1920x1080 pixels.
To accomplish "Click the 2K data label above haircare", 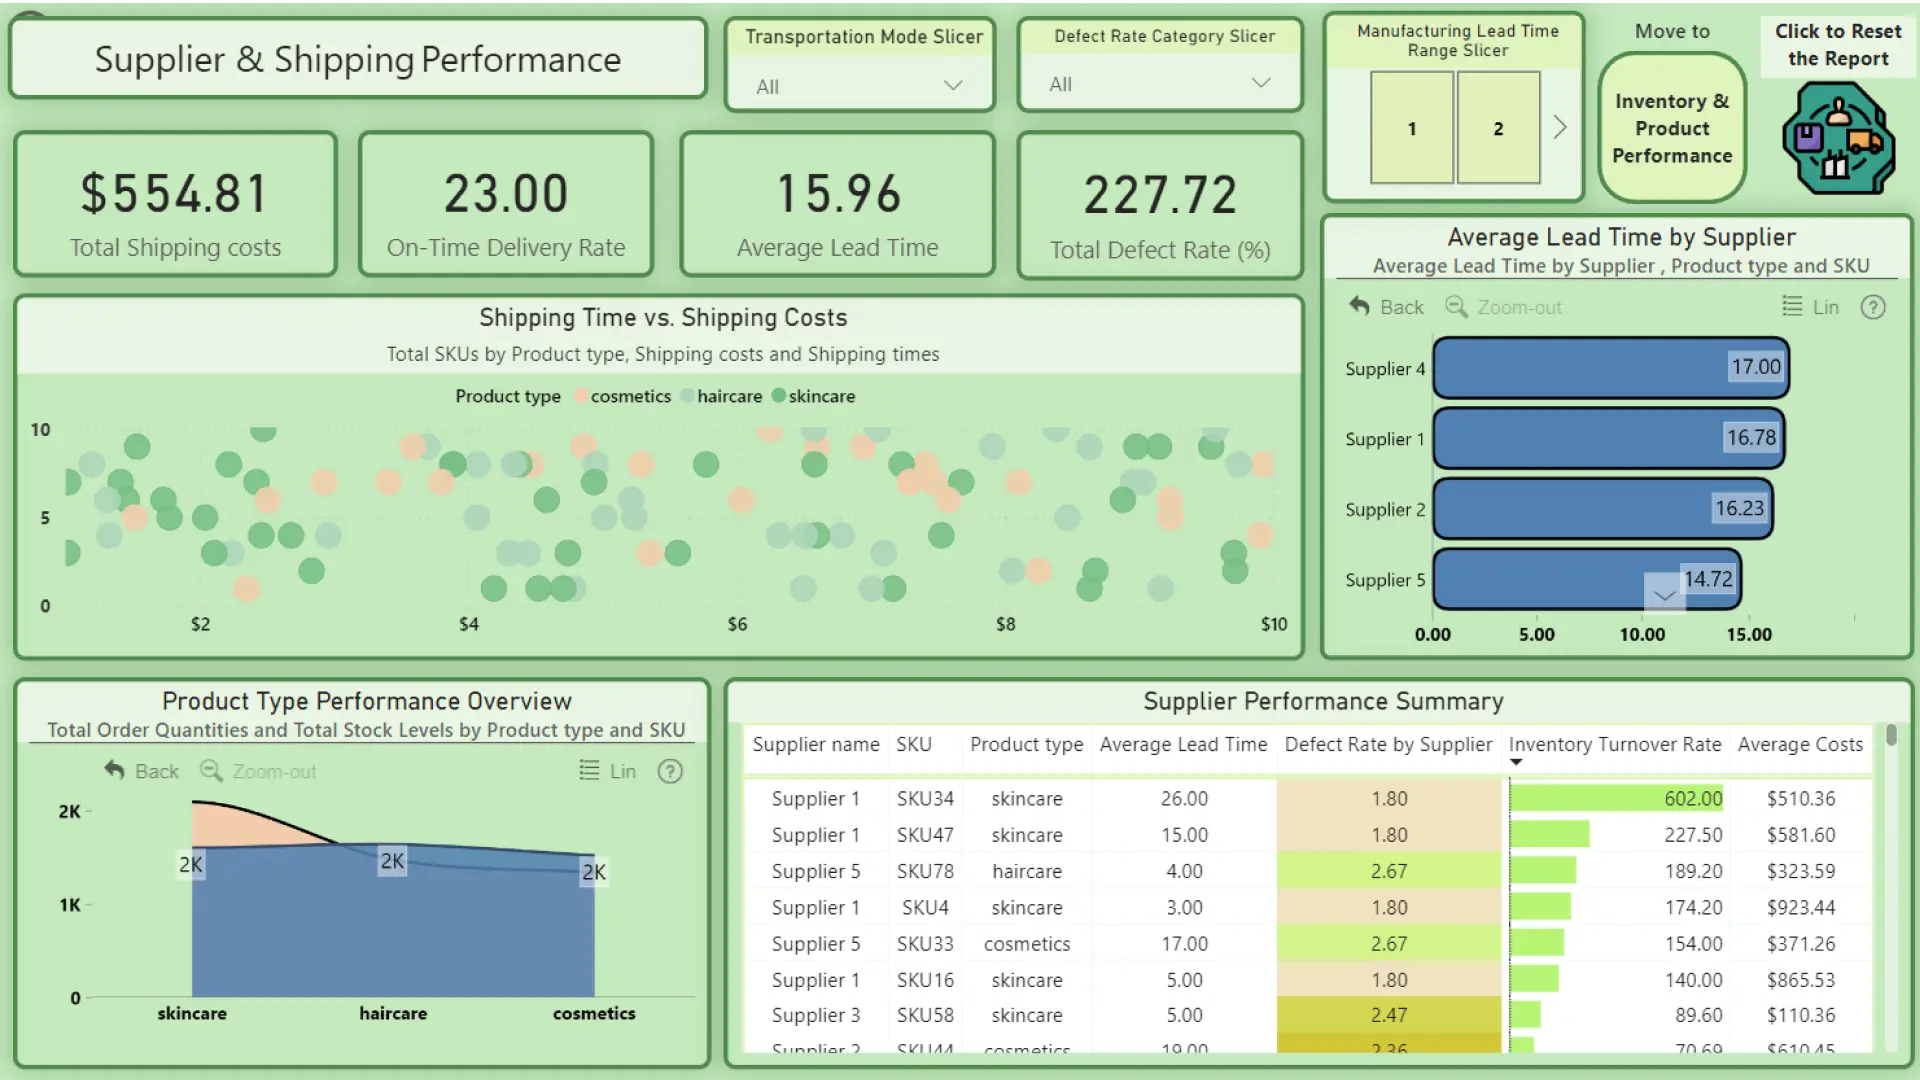I will coord(392,861).
